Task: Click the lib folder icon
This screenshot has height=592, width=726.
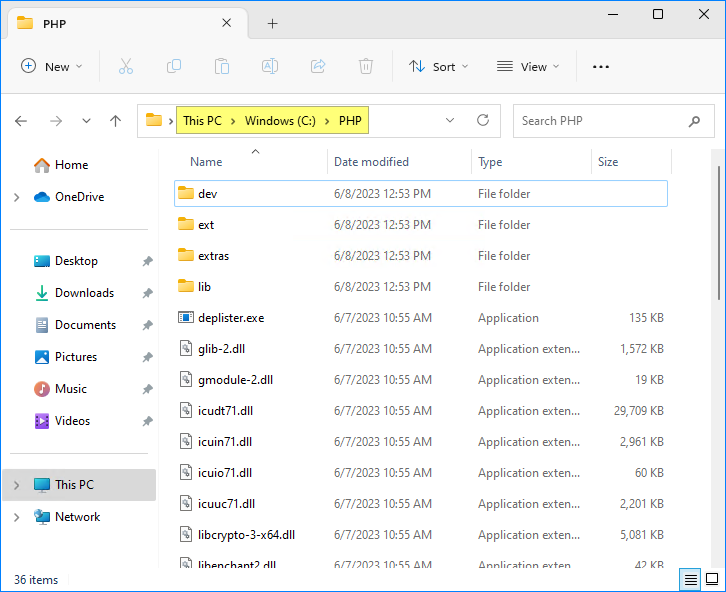Action: click(x=186, y=286)
